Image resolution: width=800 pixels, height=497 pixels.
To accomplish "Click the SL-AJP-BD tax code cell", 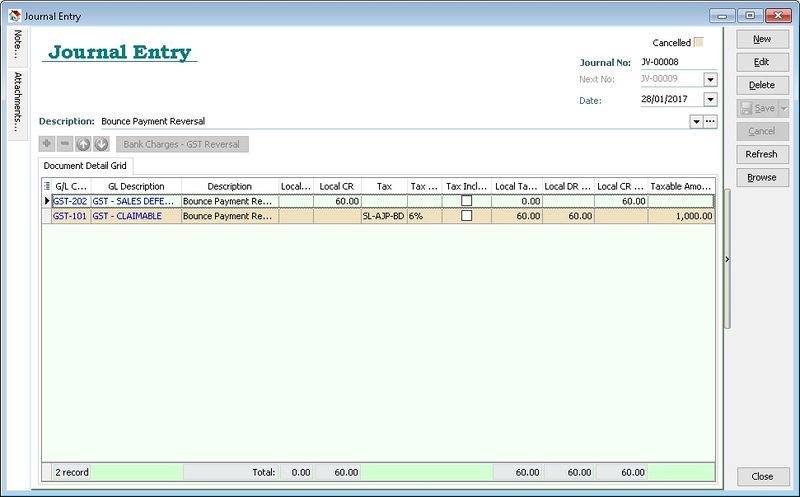I will 384,216.
